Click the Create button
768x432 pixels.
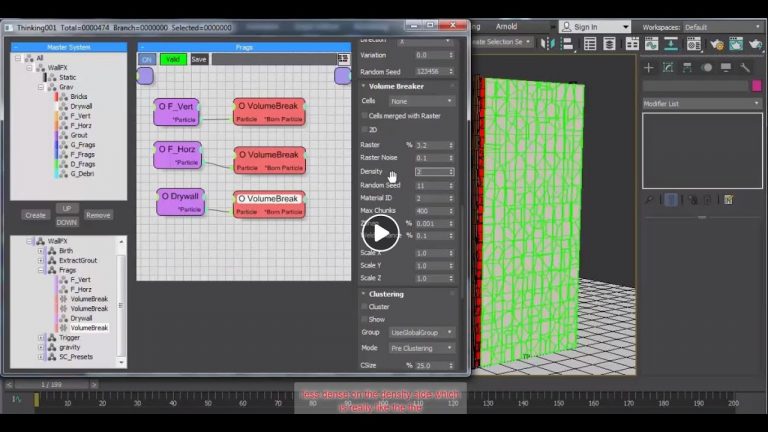[x=35, y=215]
